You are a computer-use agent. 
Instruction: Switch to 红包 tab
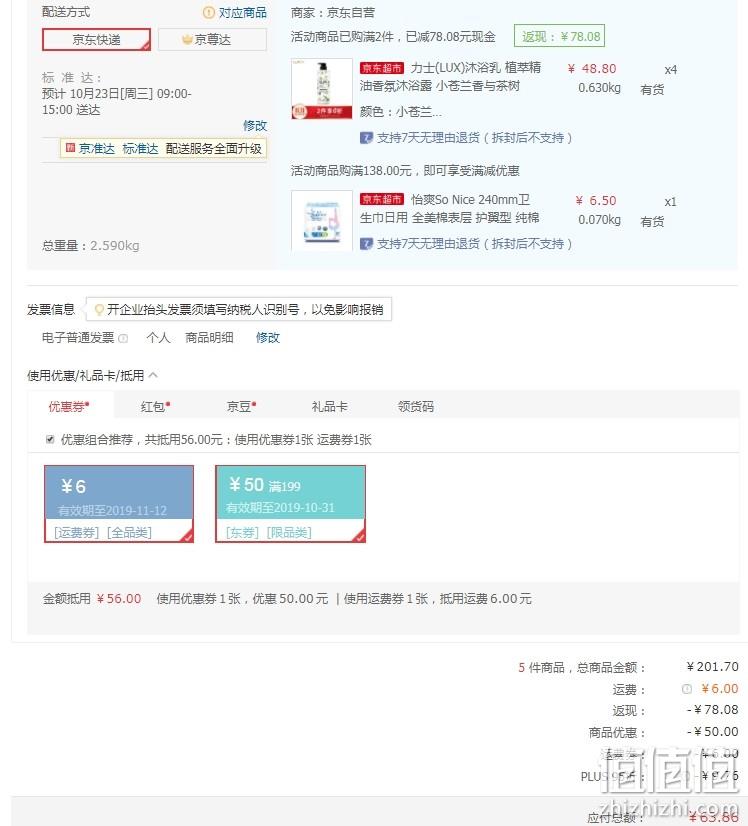[155, 406]
